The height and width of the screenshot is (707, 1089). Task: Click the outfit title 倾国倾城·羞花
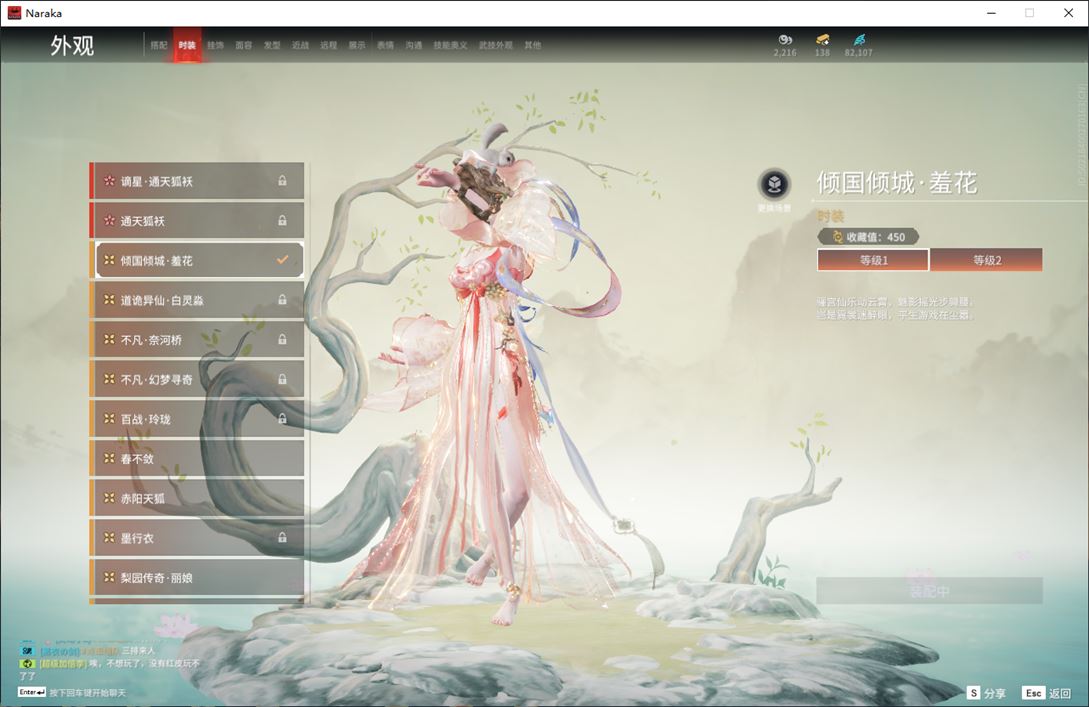(897, 183)
